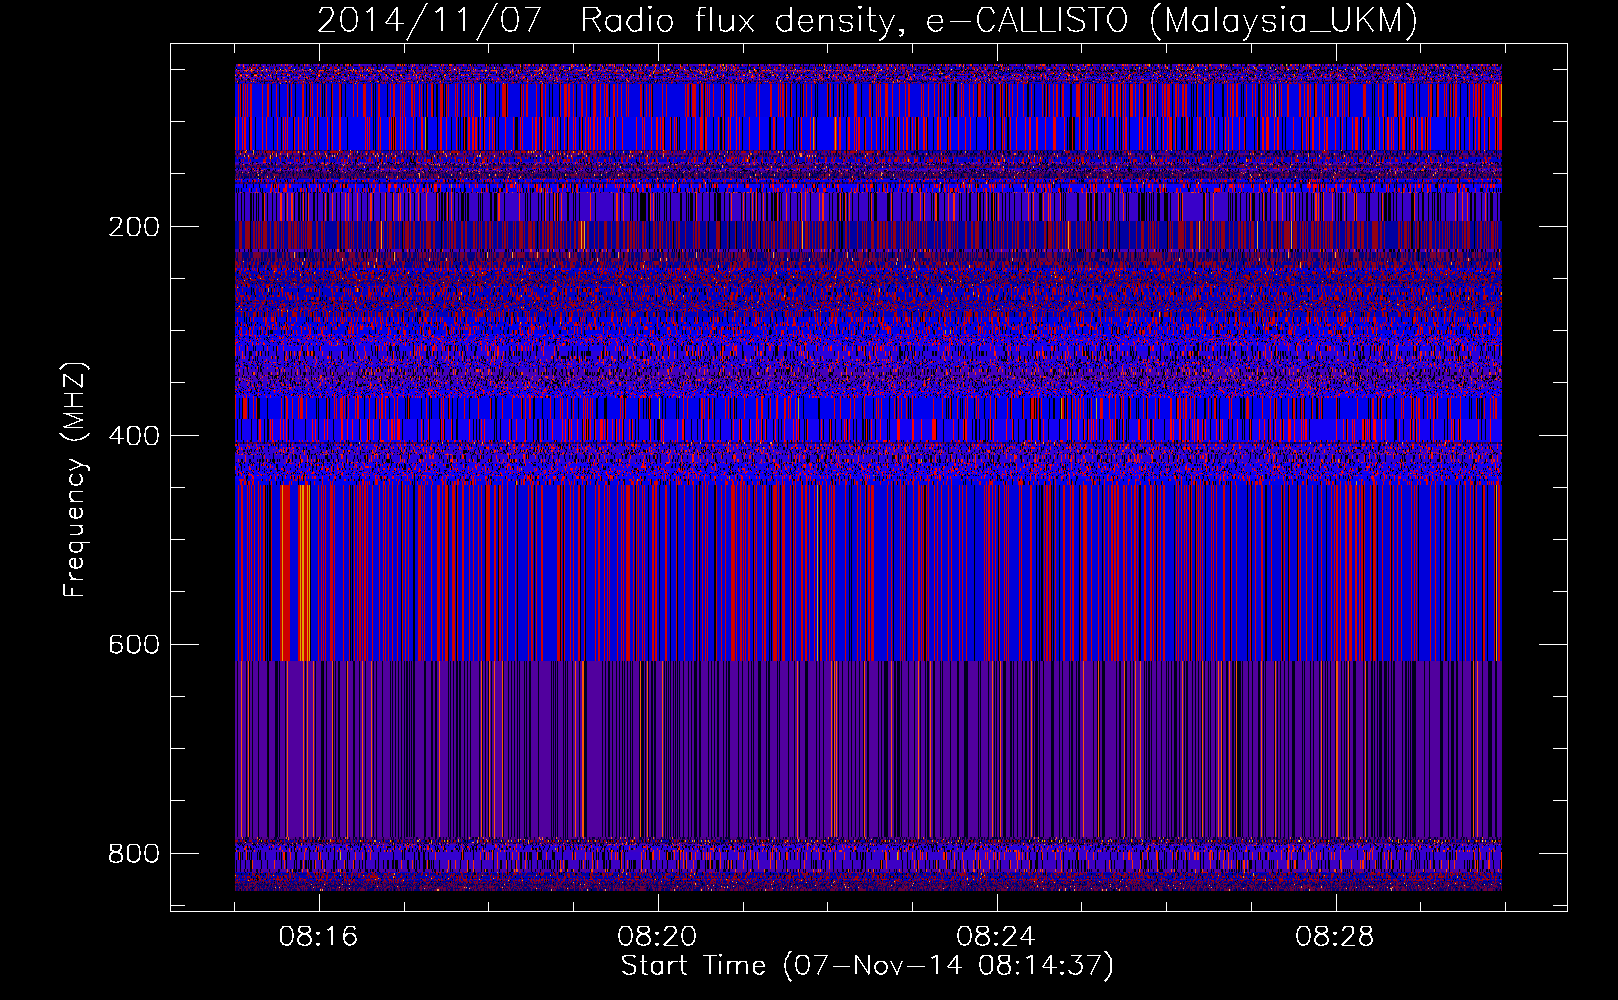Viewport: 1618px width, 1000px height.
Task: Click the 2014/11/07 date in the title
Action: (x=430, y=20)
